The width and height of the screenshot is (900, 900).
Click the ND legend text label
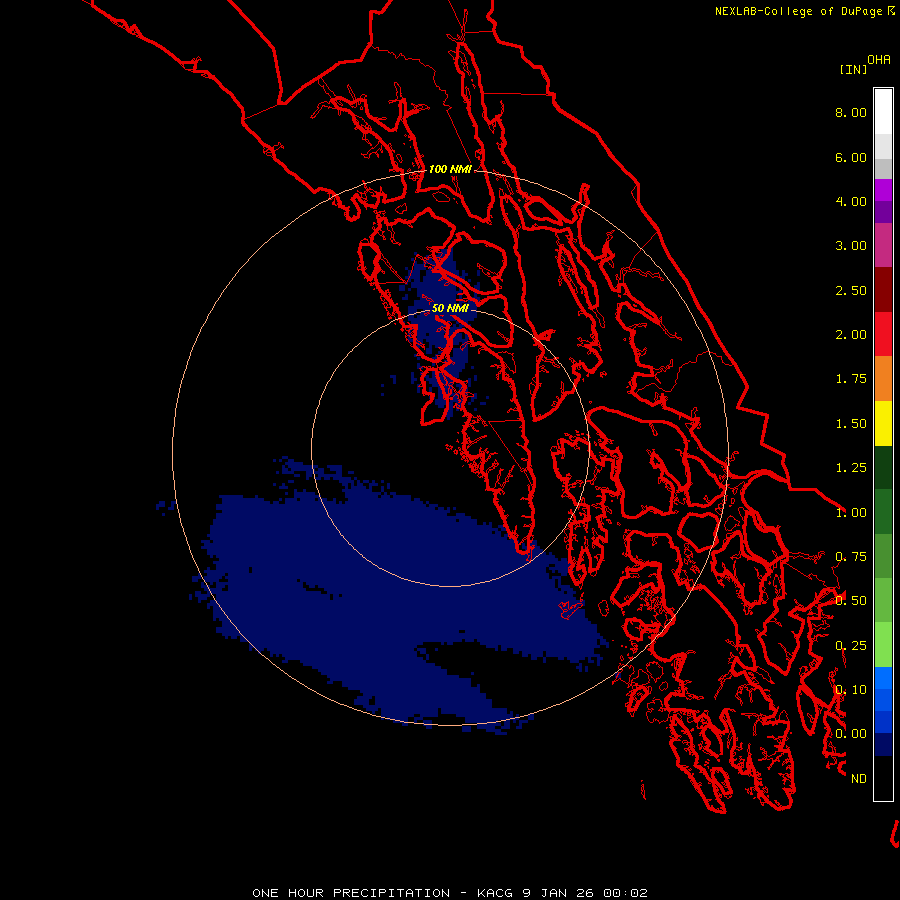click(859, 778)
